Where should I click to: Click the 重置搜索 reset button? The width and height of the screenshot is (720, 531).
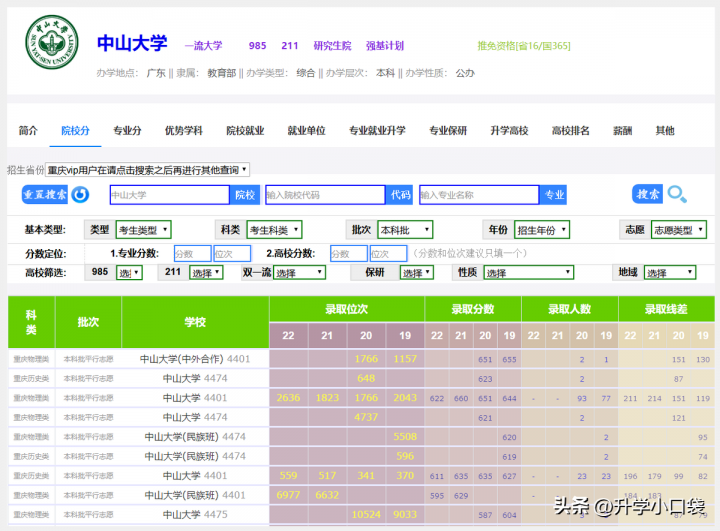coord(45,195)
